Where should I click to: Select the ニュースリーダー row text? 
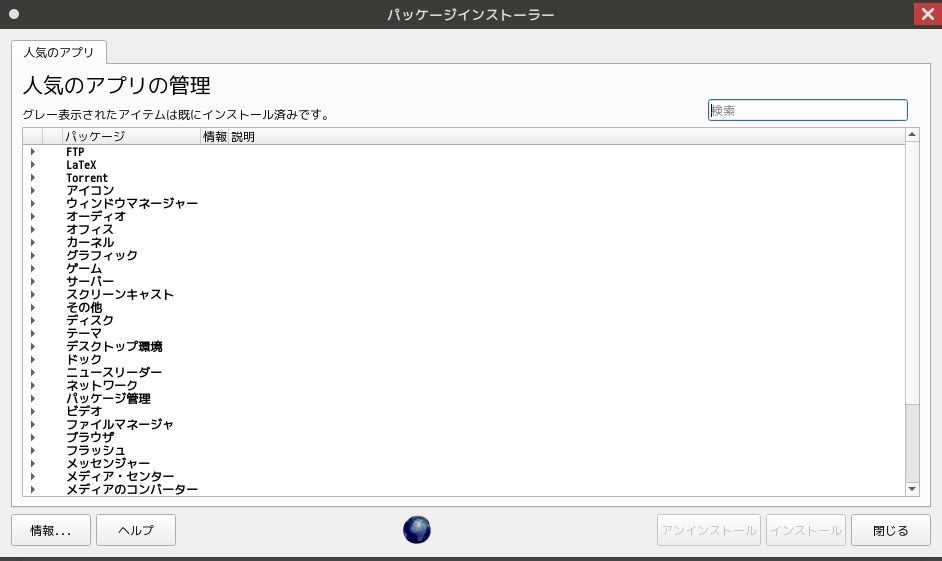[114, 372]
